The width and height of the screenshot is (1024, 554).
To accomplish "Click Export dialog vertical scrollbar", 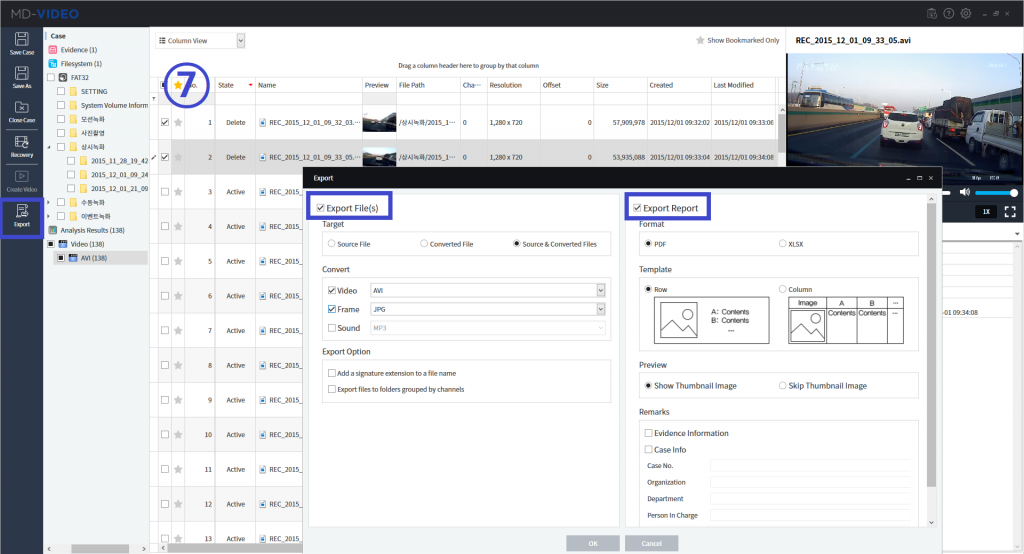I will coord(931,344).
